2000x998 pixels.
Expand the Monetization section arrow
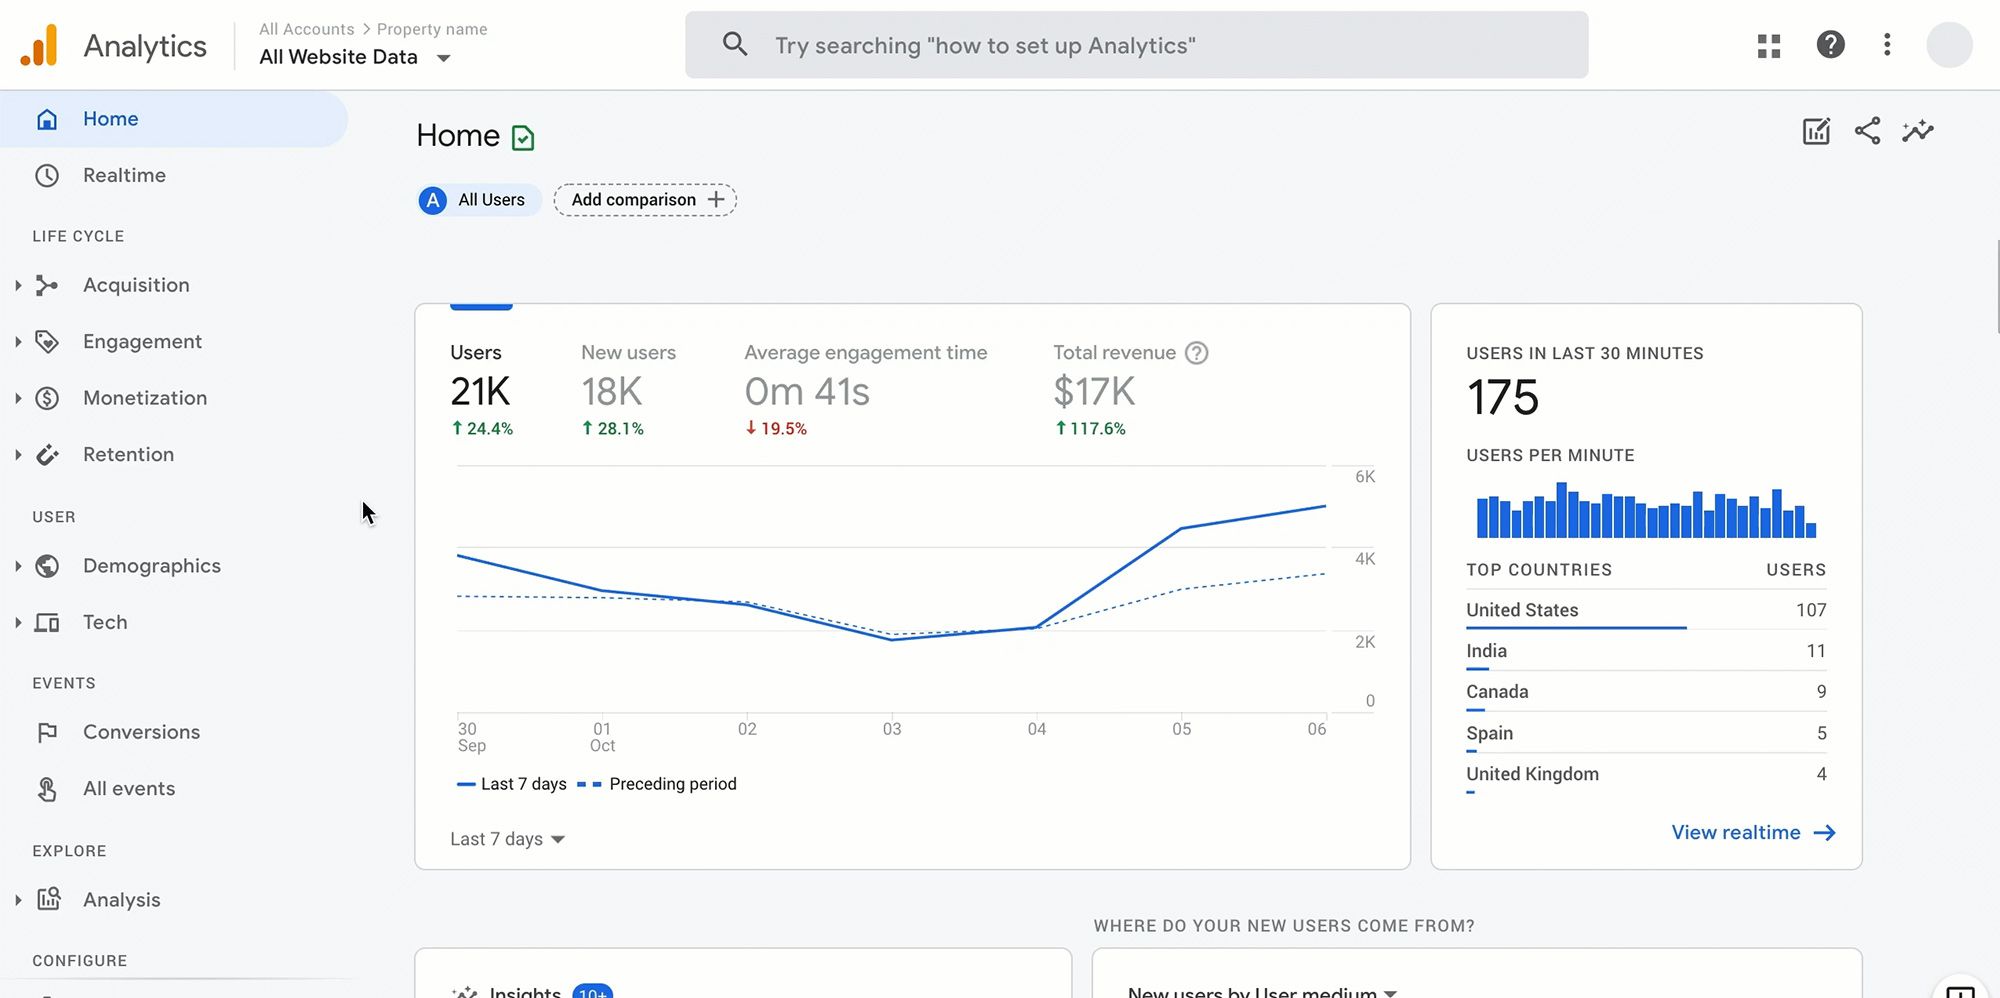coord(18,398)
